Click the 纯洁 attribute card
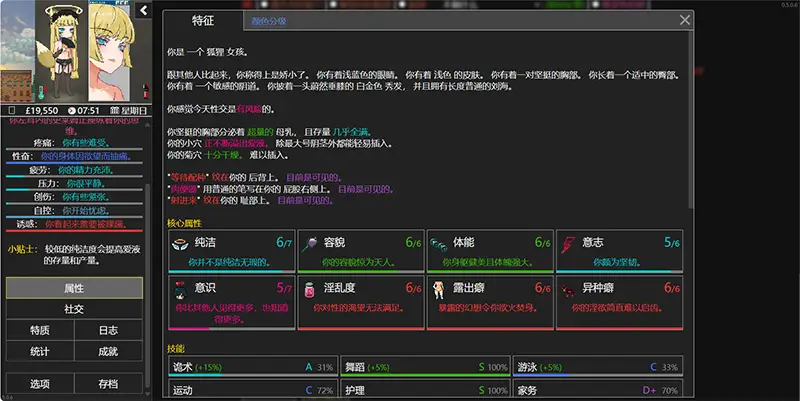Image resolution: width=800 pixels, height=401 pixels. point(232,252)
